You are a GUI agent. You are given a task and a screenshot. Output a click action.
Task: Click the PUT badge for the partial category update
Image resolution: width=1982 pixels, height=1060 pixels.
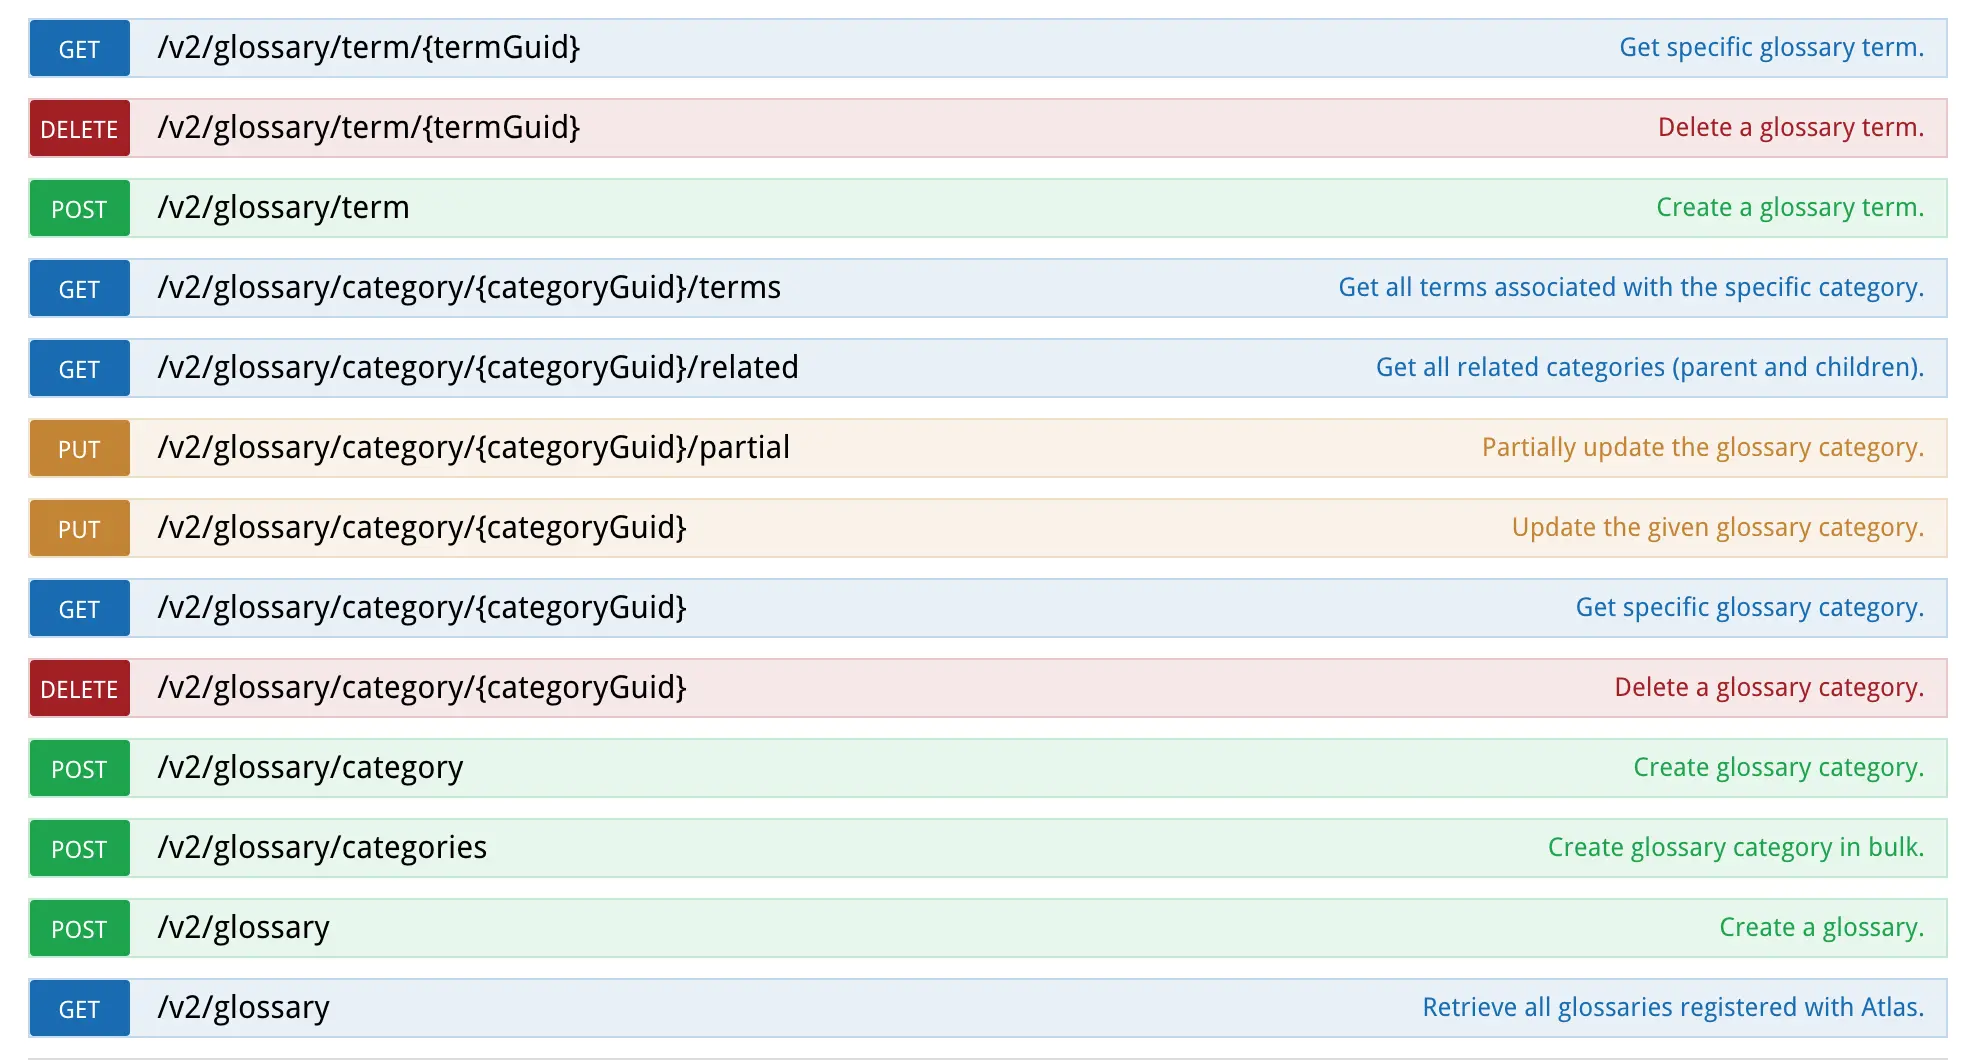coord(79,448)
